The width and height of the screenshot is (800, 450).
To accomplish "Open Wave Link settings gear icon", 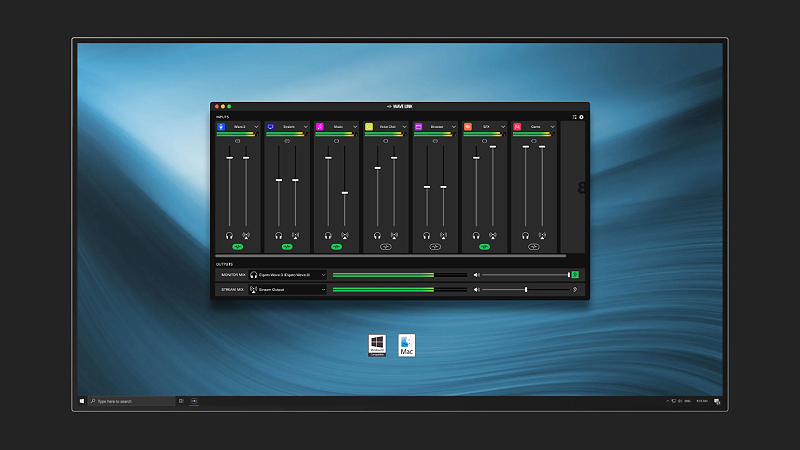I will pos(582,117).
